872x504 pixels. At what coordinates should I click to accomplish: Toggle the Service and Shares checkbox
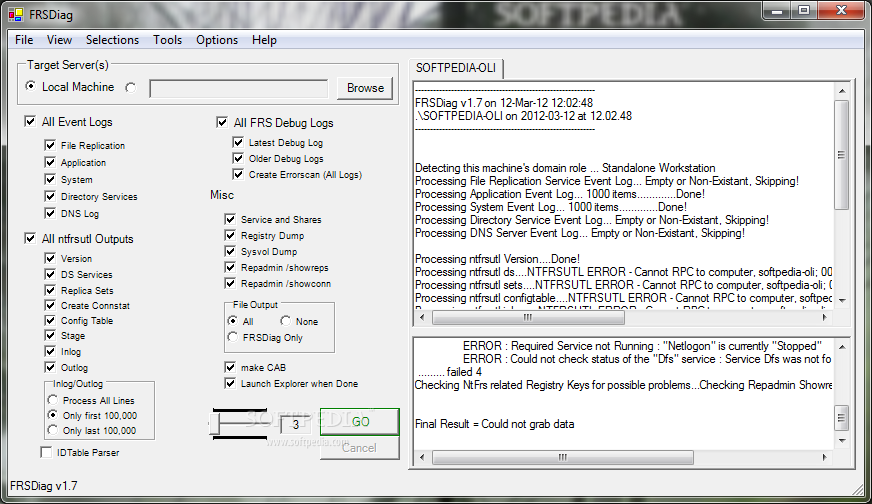pyautogui.click(x=230, y=219)
